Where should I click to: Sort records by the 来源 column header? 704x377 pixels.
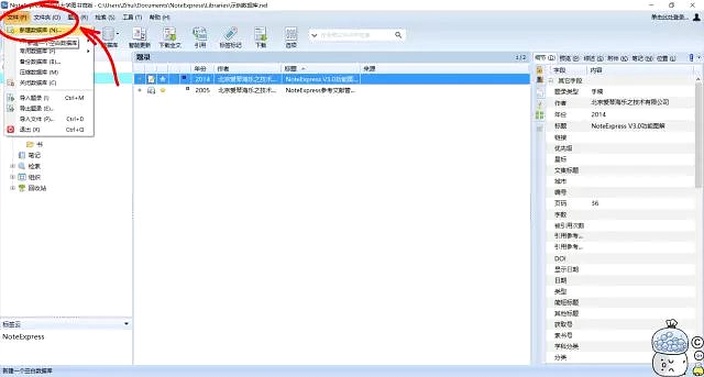[x=445, y=69]
